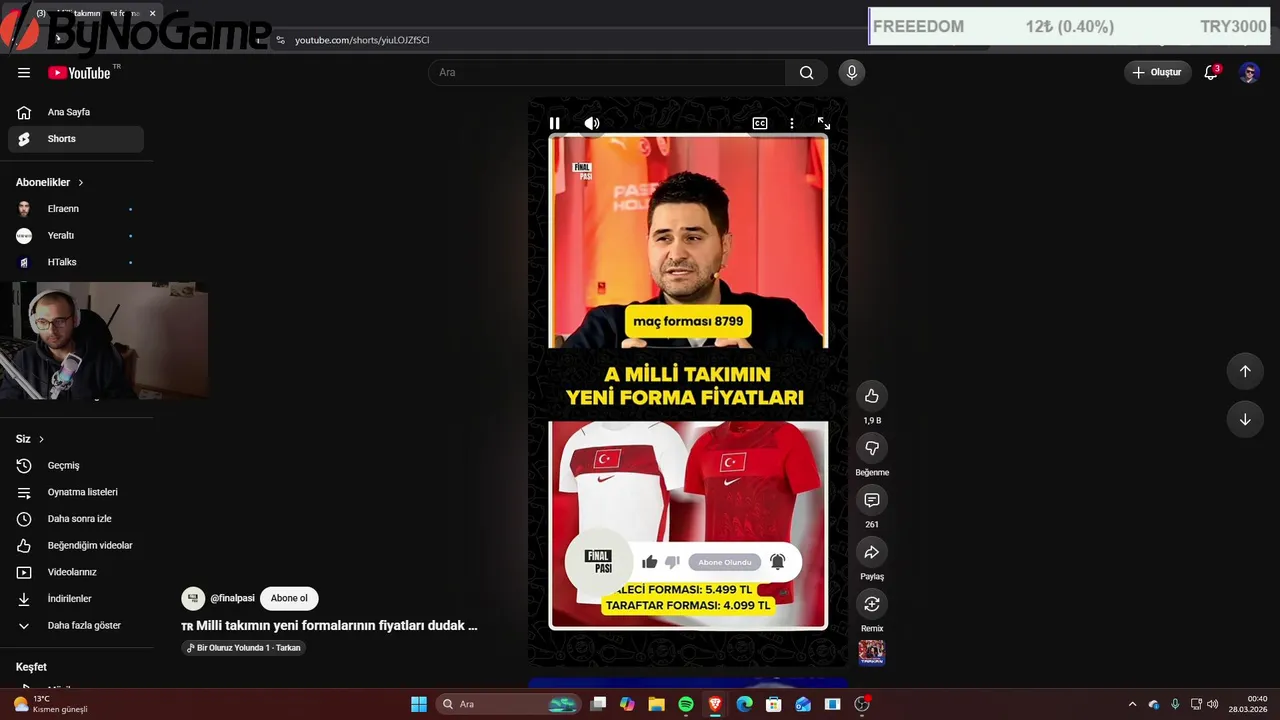This screenshot has width=1280, height=720.
Task: Click the system tray microphone icon
Action: click(1175, 704)
